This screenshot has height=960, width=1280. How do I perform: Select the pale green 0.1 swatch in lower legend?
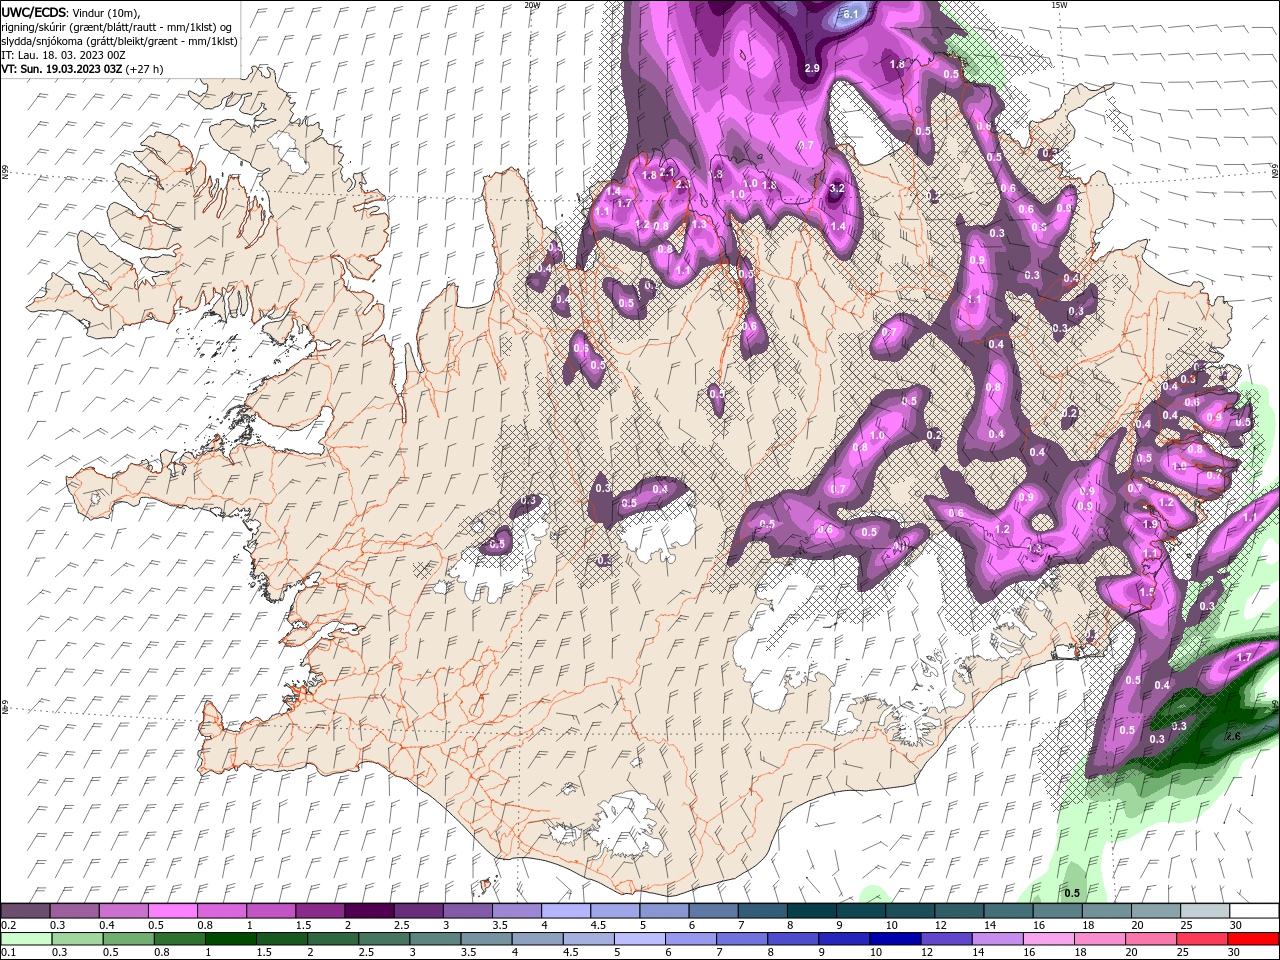pos(26,939)
